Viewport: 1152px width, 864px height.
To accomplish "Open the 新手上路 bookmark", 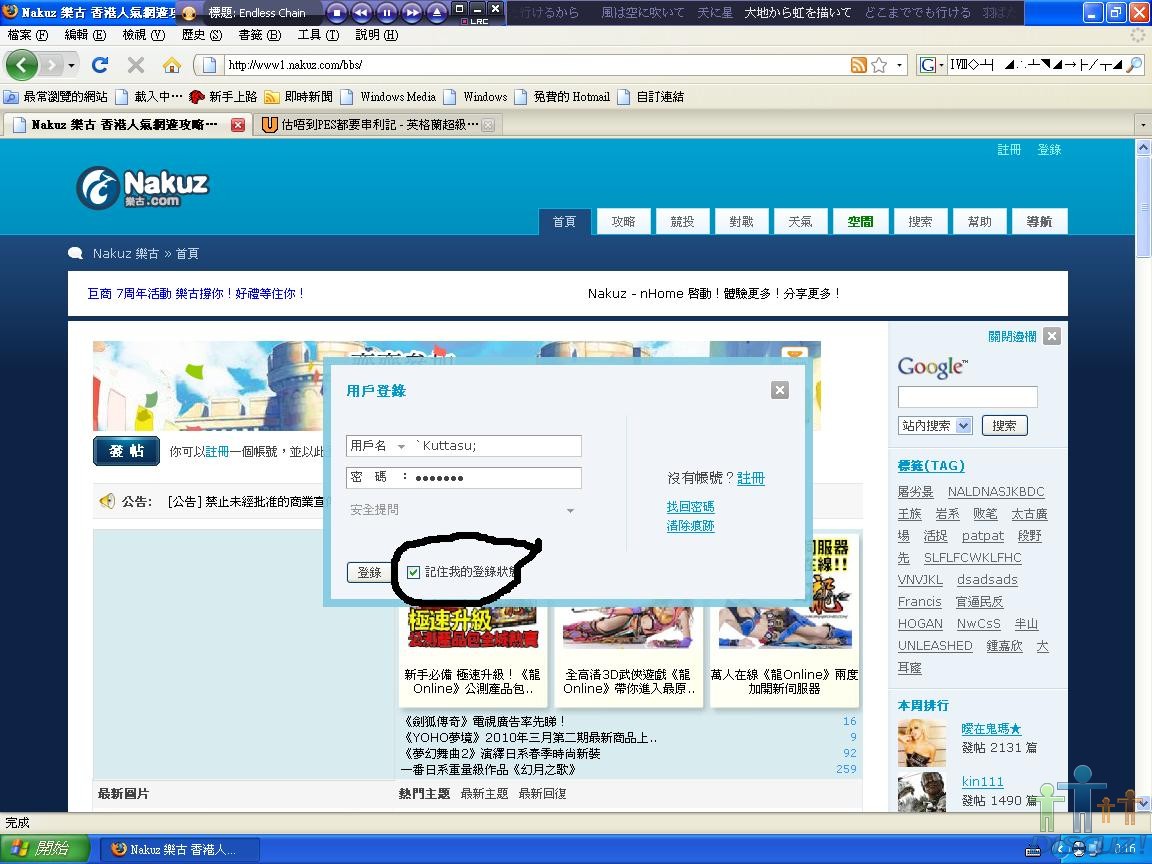I will click(x=223, y=96).
